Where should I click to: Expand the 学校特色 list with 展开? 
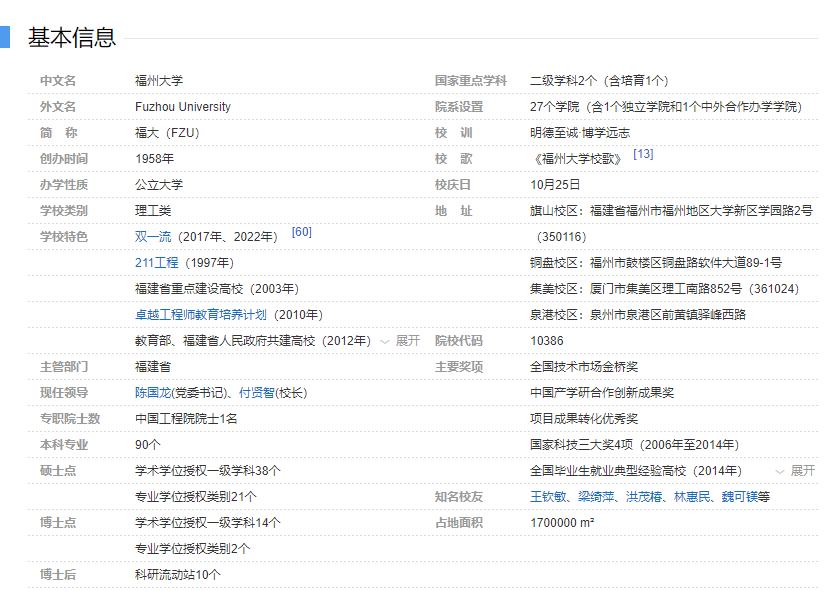pos(401,341)
